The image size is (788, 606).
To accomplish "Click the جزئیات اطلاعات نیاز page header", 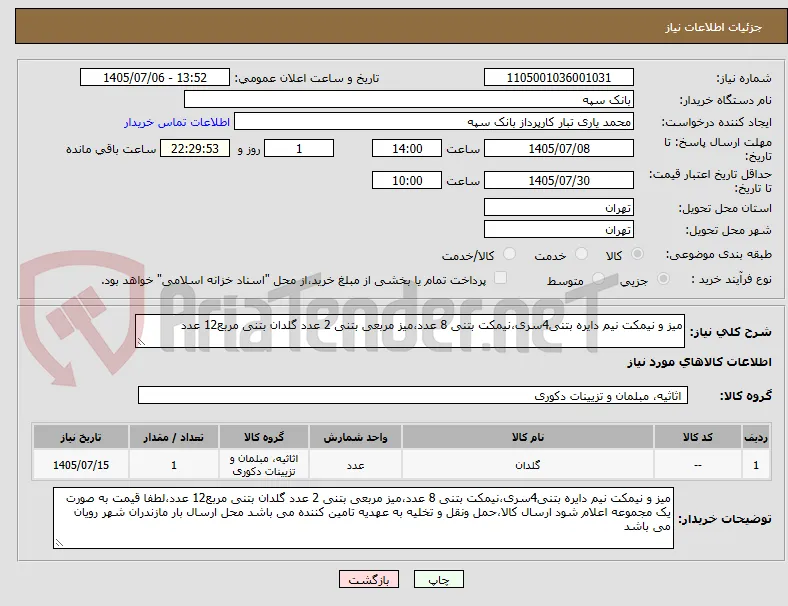I will click(714, 27).
